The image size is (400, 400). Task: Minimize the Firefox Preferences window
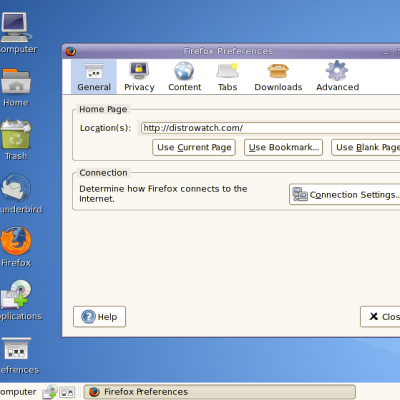[x=385, y=52]
